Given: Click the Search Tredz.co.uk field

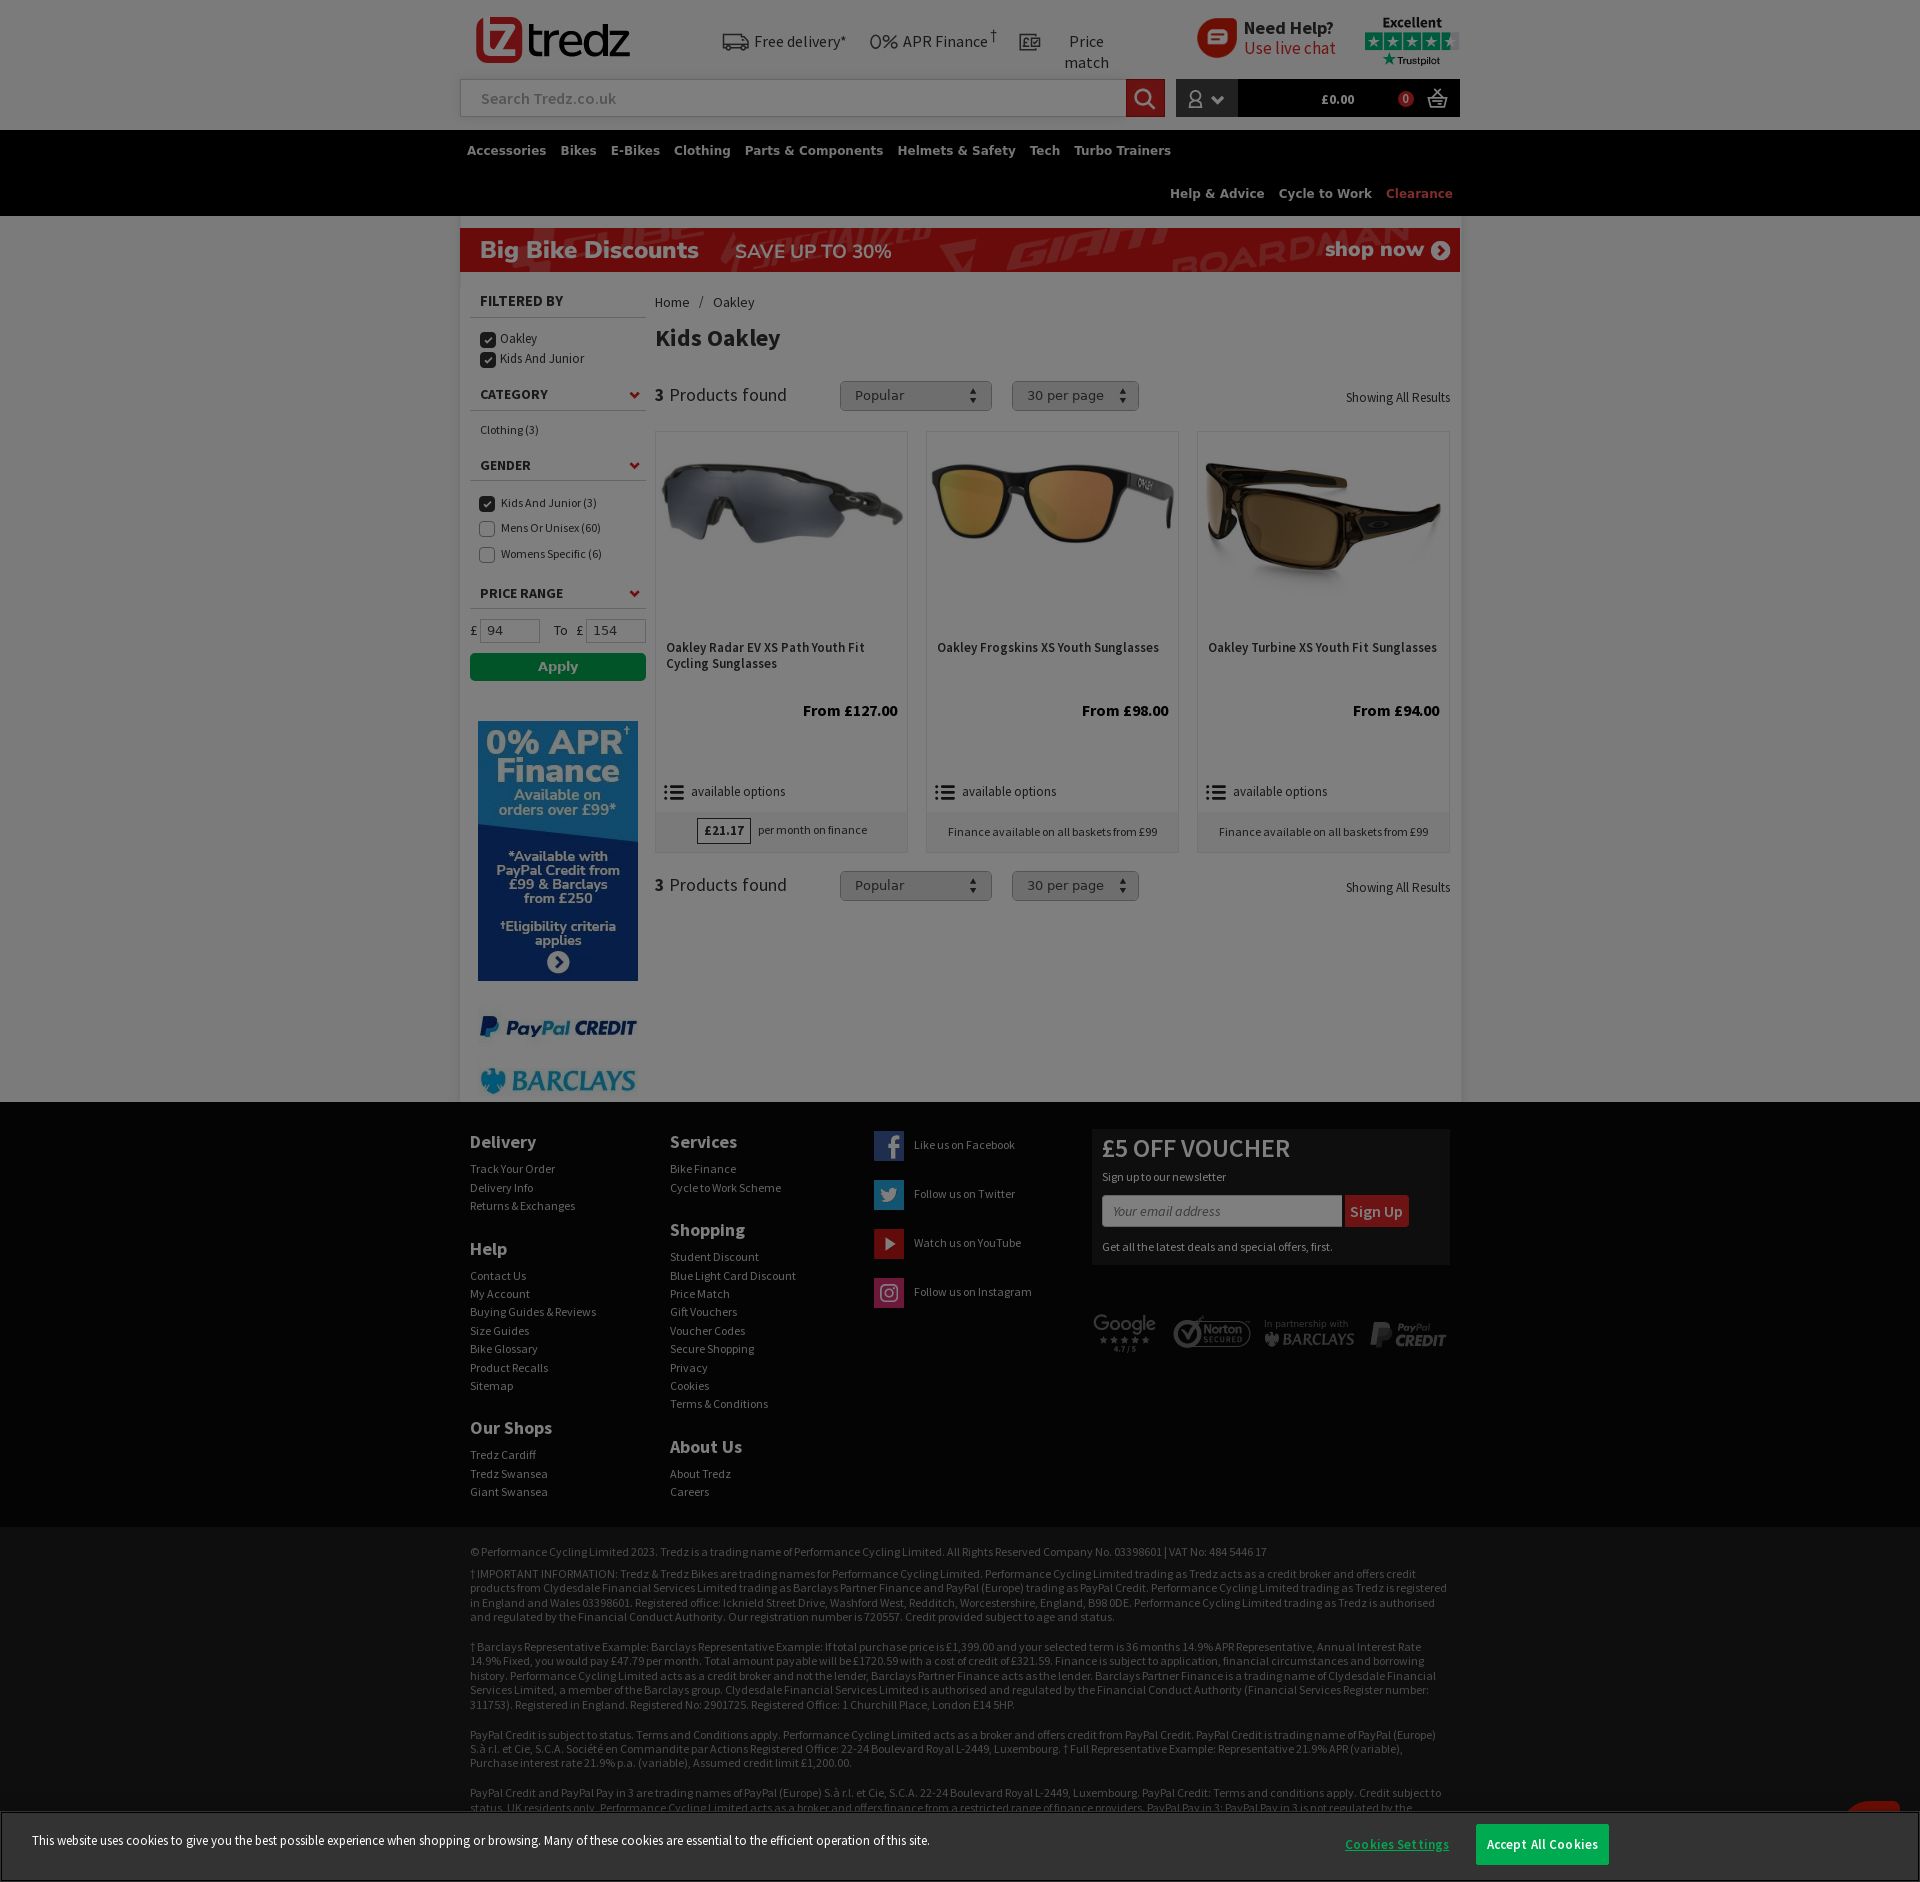Looking at the screenshot, I should (x=793, y=98).
